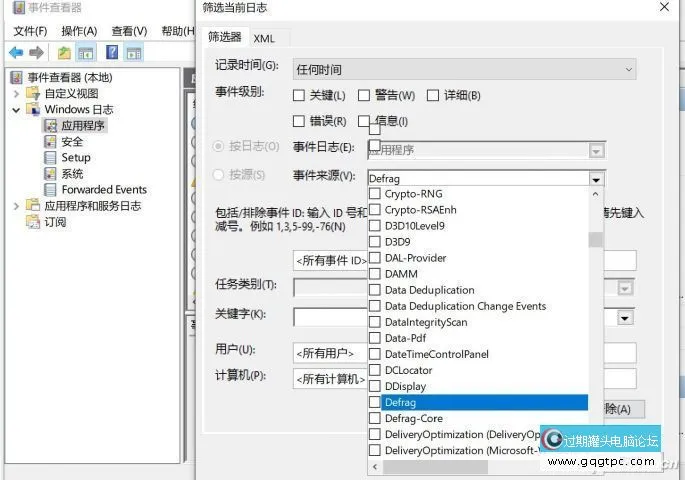This screenshot has height=480, width=685.
Task: Open the 操作(A) menu
Action: [x=79, y=31]
